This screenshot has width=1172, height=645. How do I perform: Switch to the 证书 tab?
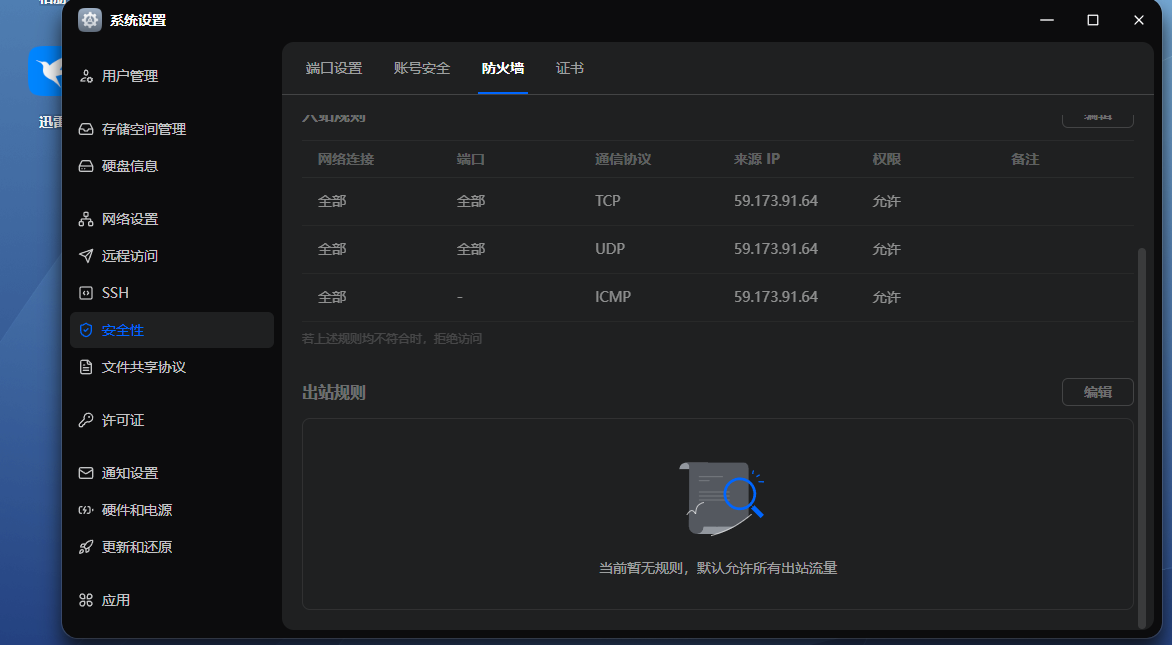tap(570, 68)
